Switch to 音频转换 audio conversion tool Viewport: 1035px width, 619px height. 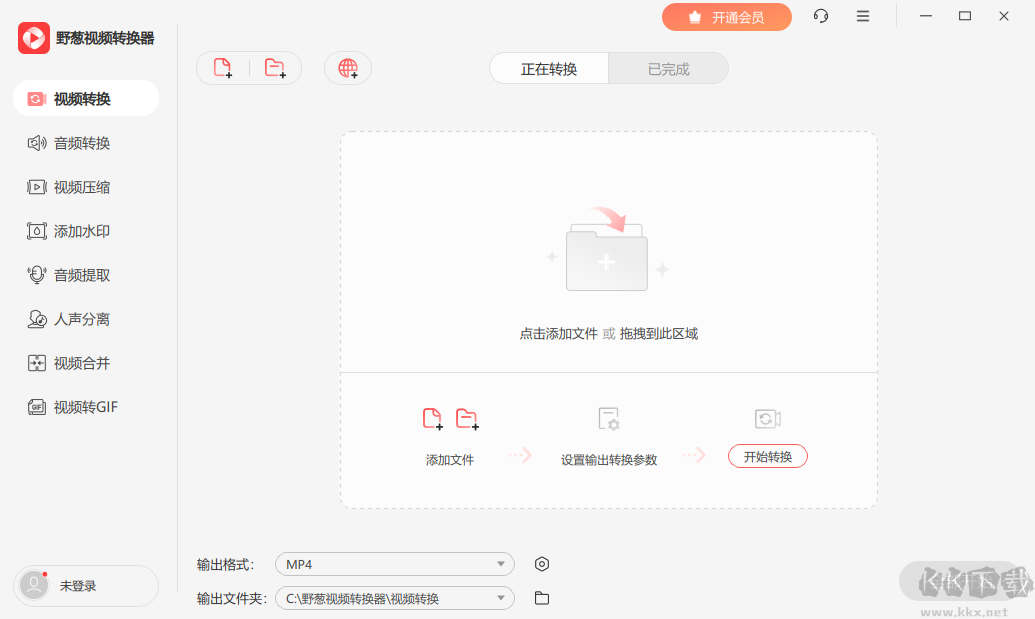tap(80, 142)
